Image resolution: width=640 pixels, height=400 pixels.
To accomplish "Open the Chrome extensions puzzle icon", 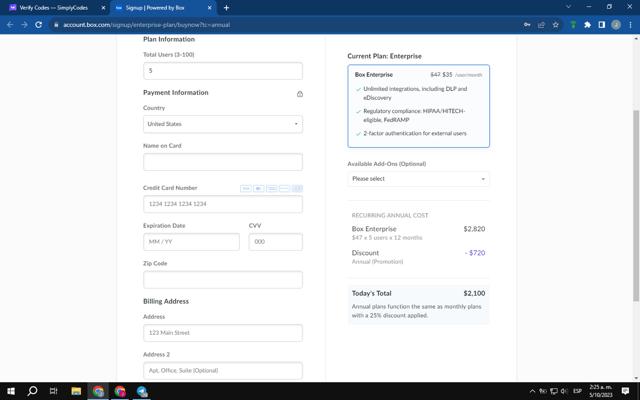I will 587,25.
